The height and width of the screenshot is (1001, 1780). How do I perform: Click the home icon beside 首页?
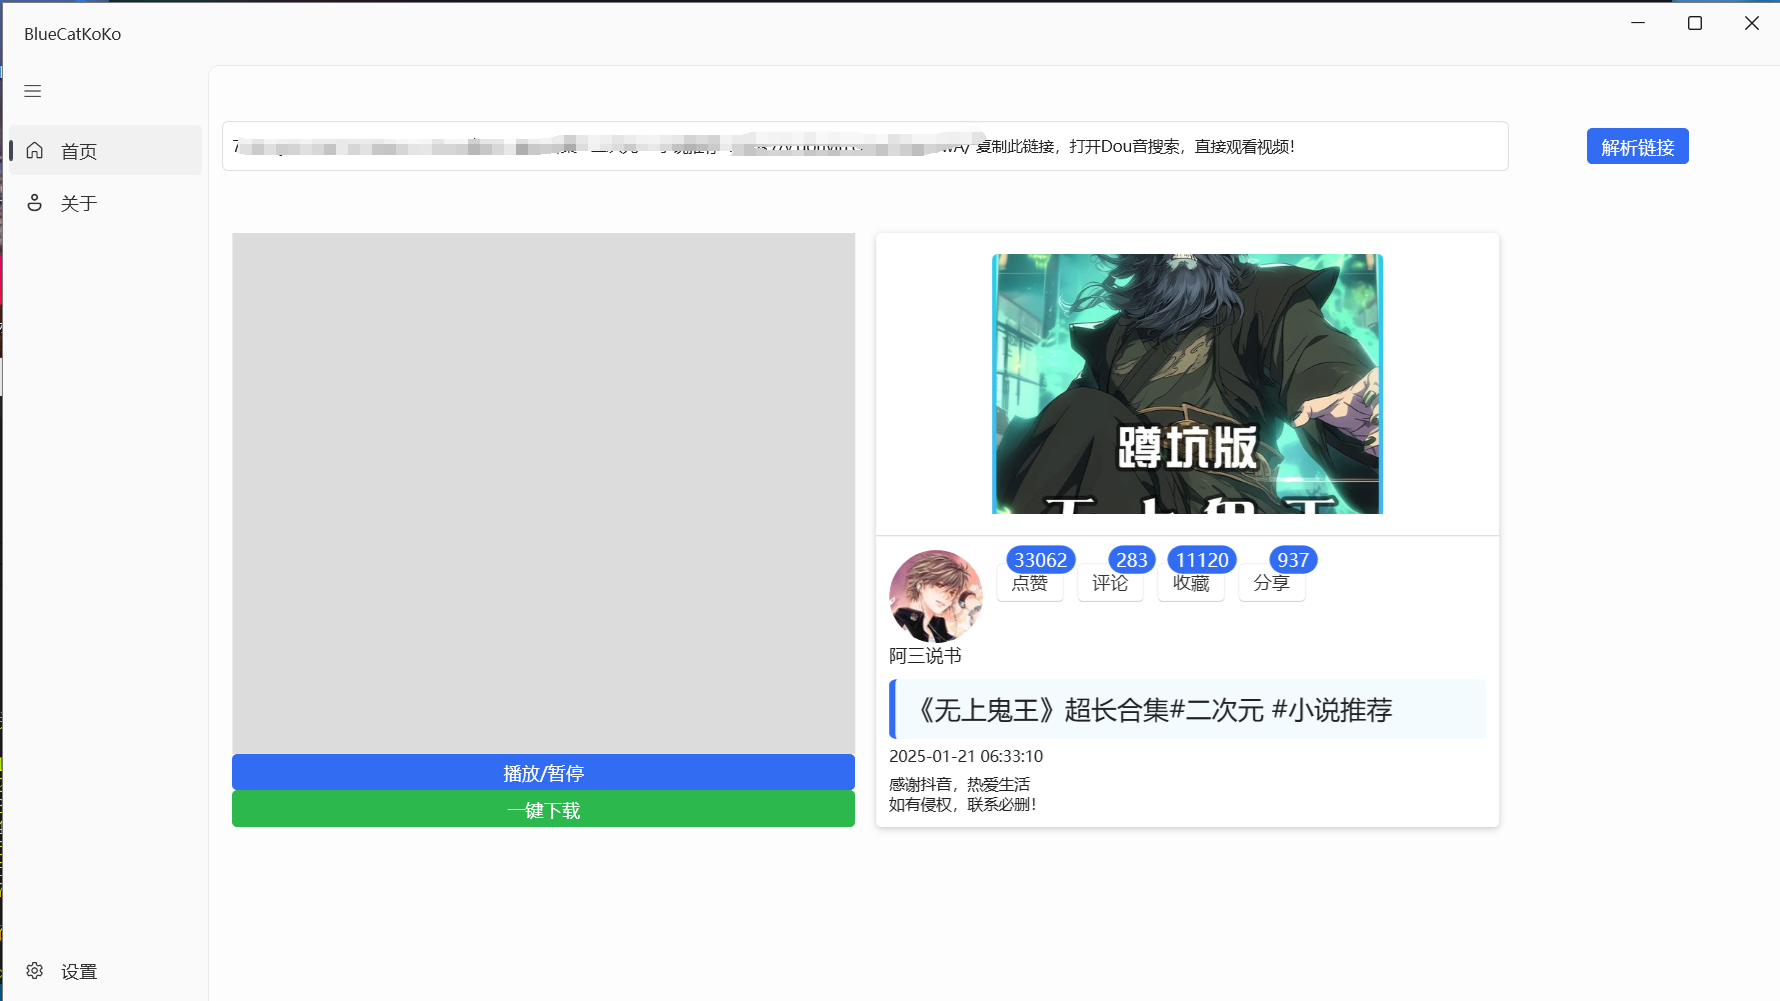pos(35,150)
